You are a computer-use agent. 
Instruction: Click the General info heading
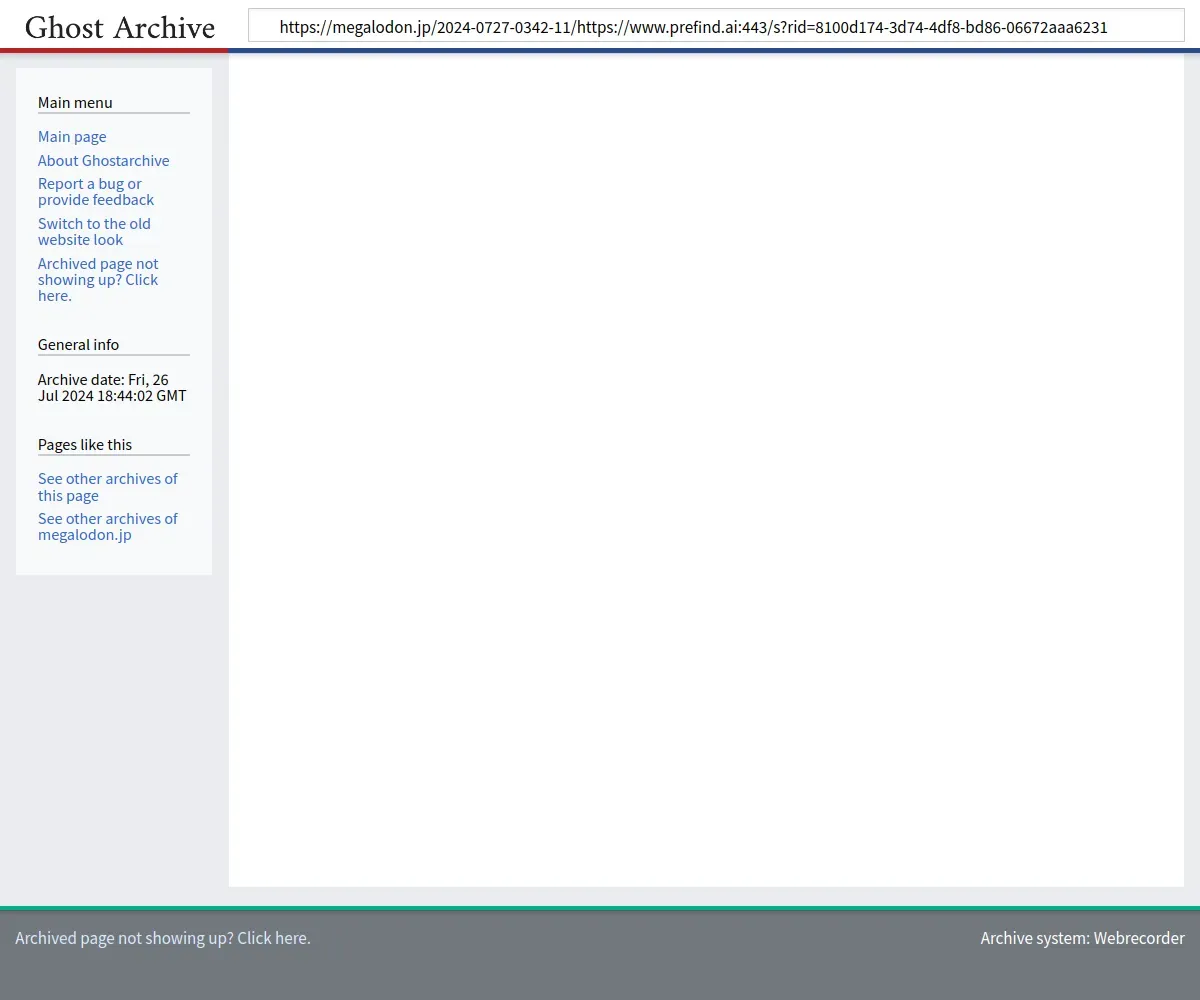78,345
